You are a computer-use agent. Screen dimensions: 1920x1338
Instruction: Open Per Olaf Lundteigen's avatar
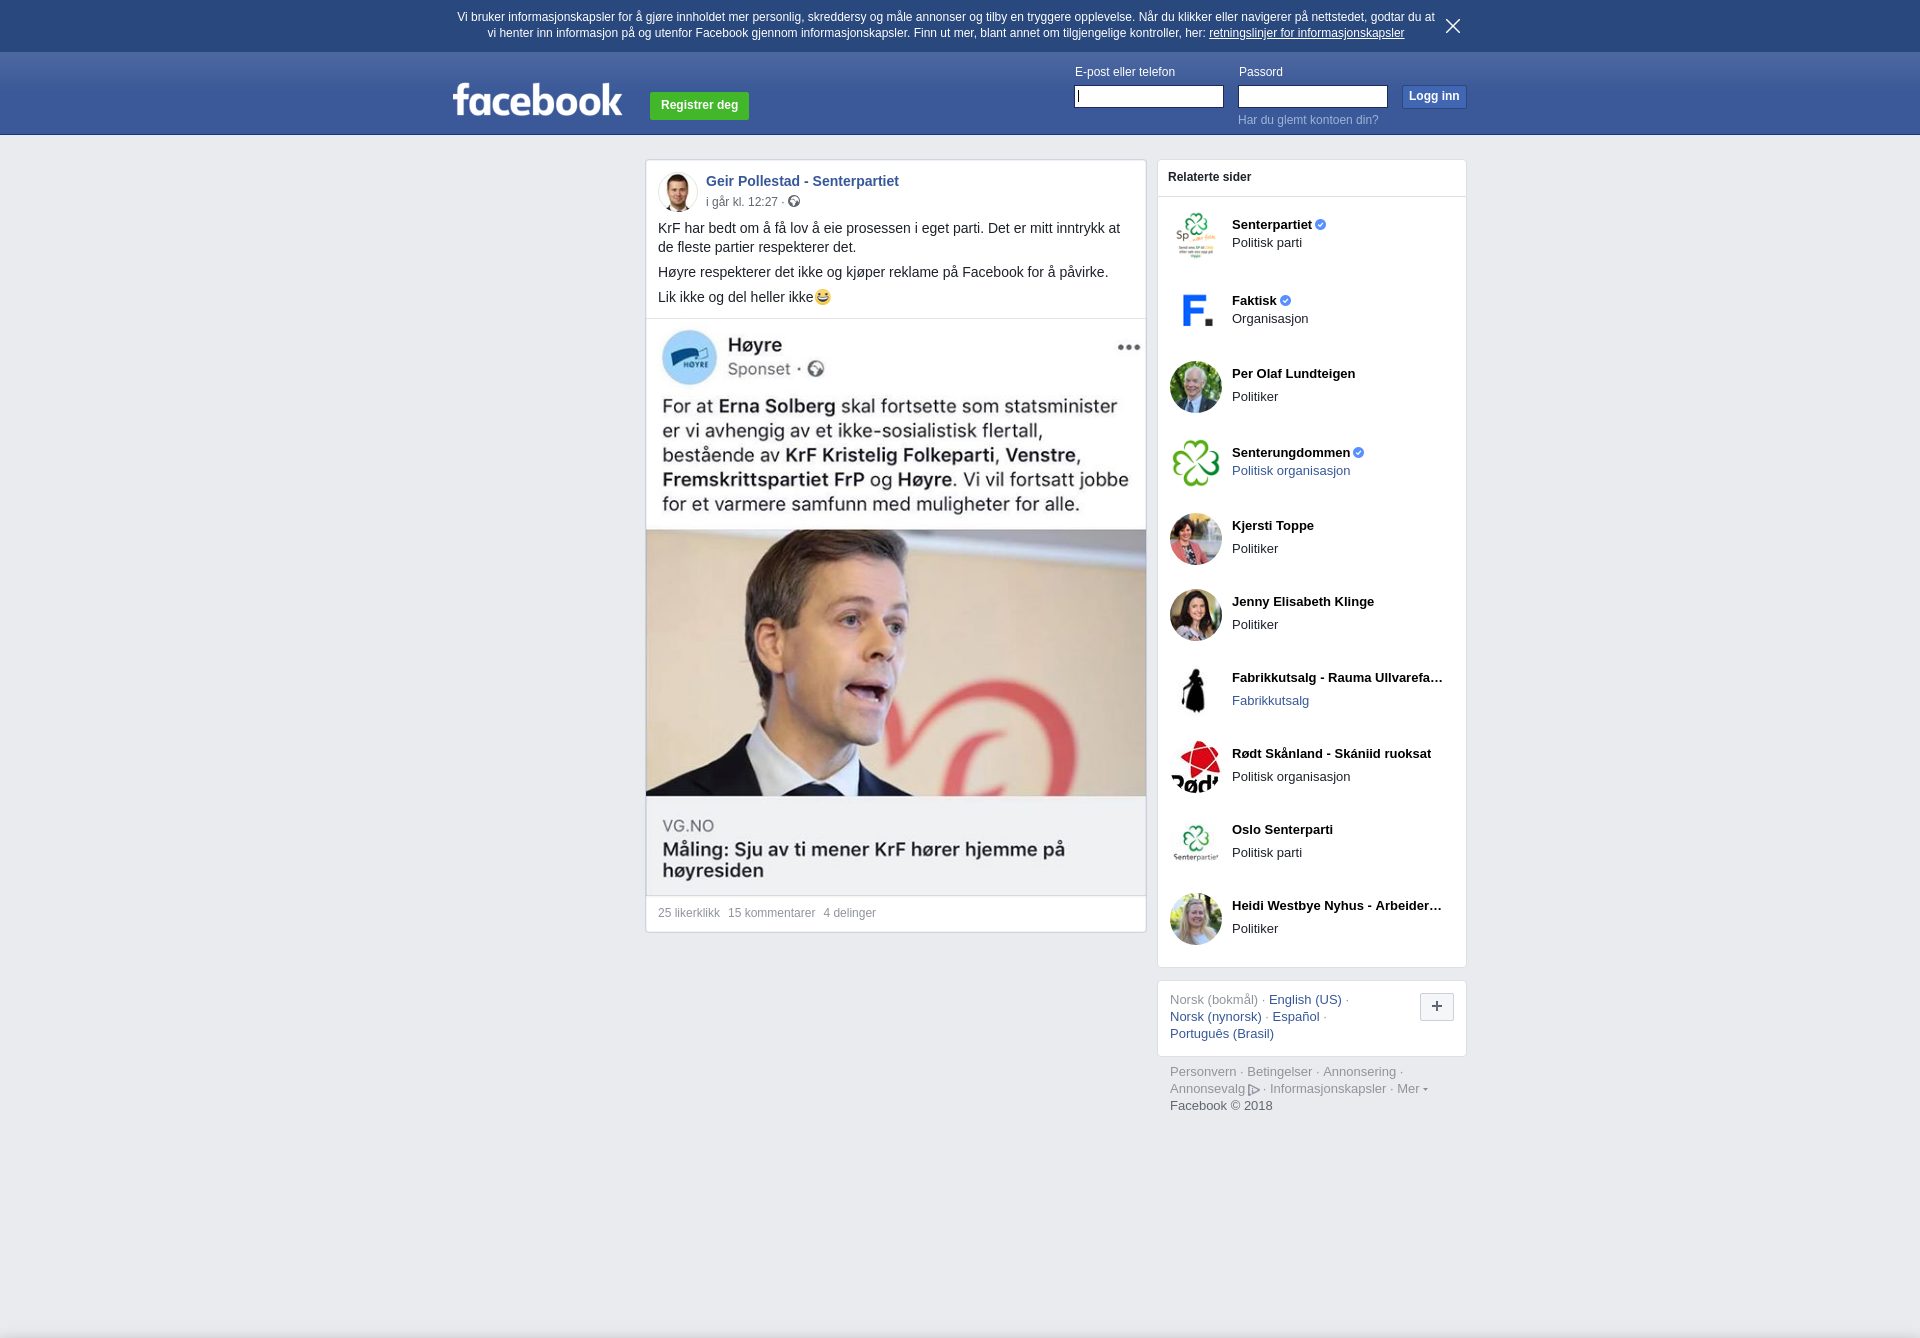[x=1196, y=387]
